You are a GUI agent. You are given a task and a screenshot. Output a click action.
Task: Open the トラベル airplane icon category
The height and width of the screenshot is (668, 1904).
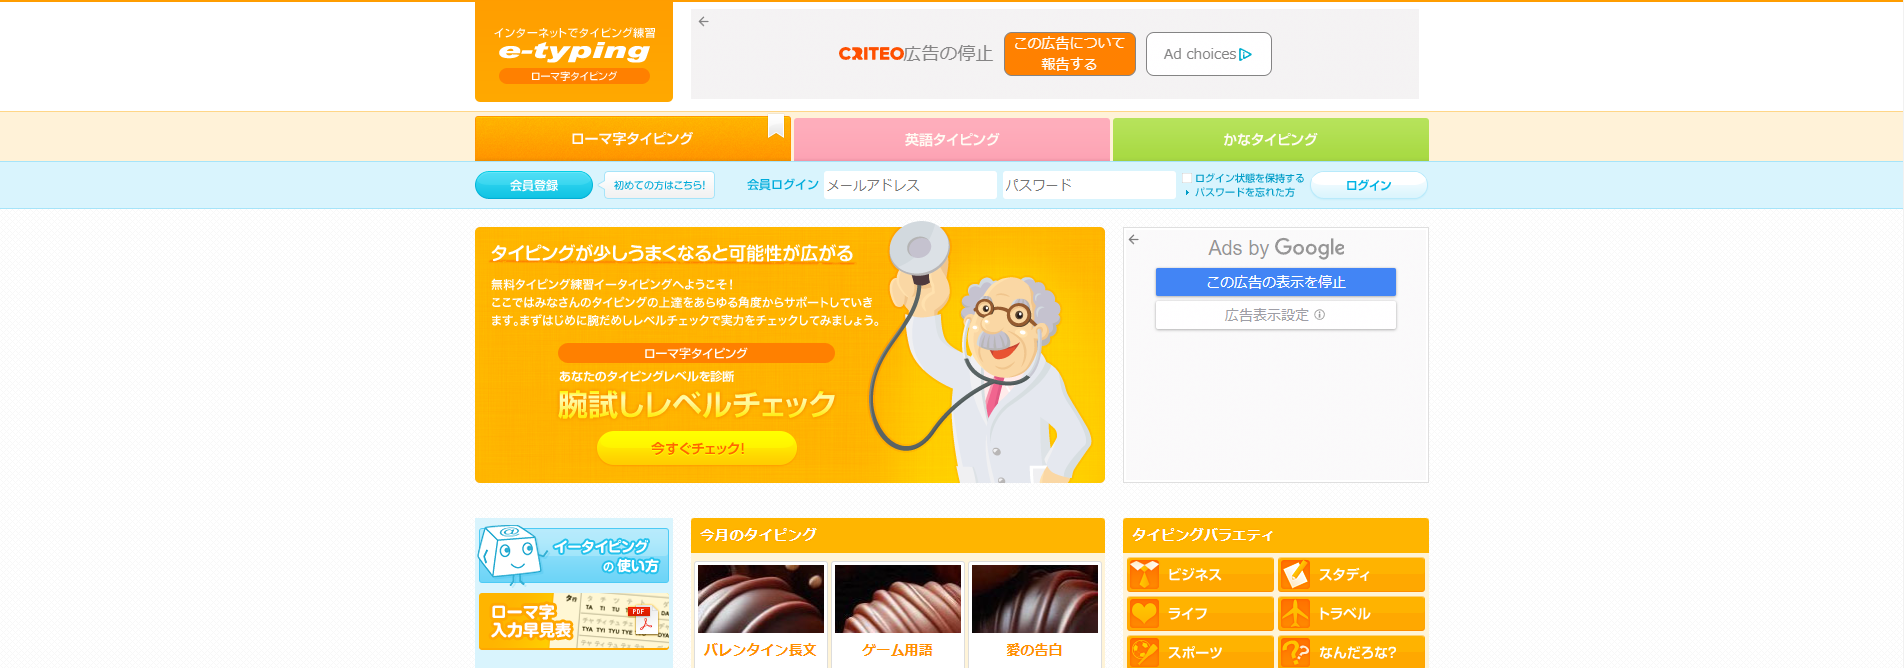1295,613
